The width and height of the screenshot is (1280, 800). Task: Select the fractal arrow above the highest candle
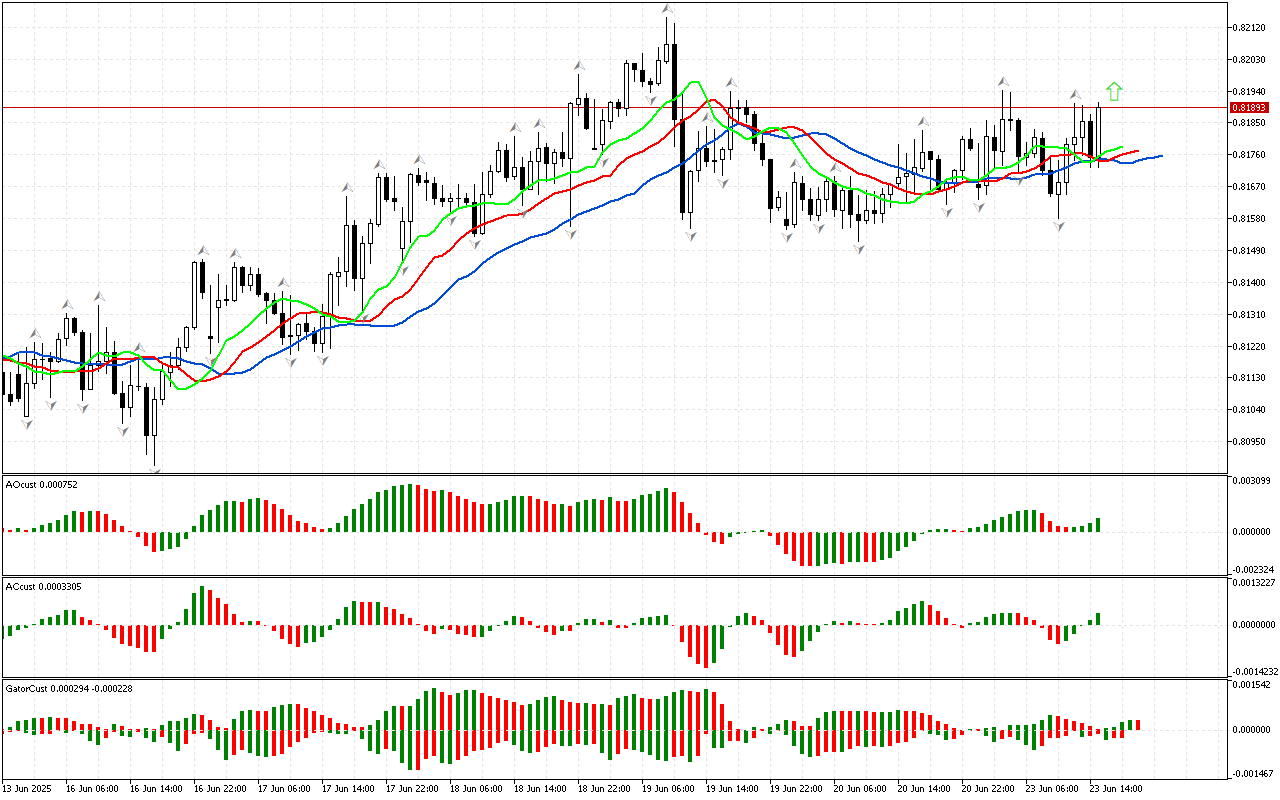coord(667,9)
